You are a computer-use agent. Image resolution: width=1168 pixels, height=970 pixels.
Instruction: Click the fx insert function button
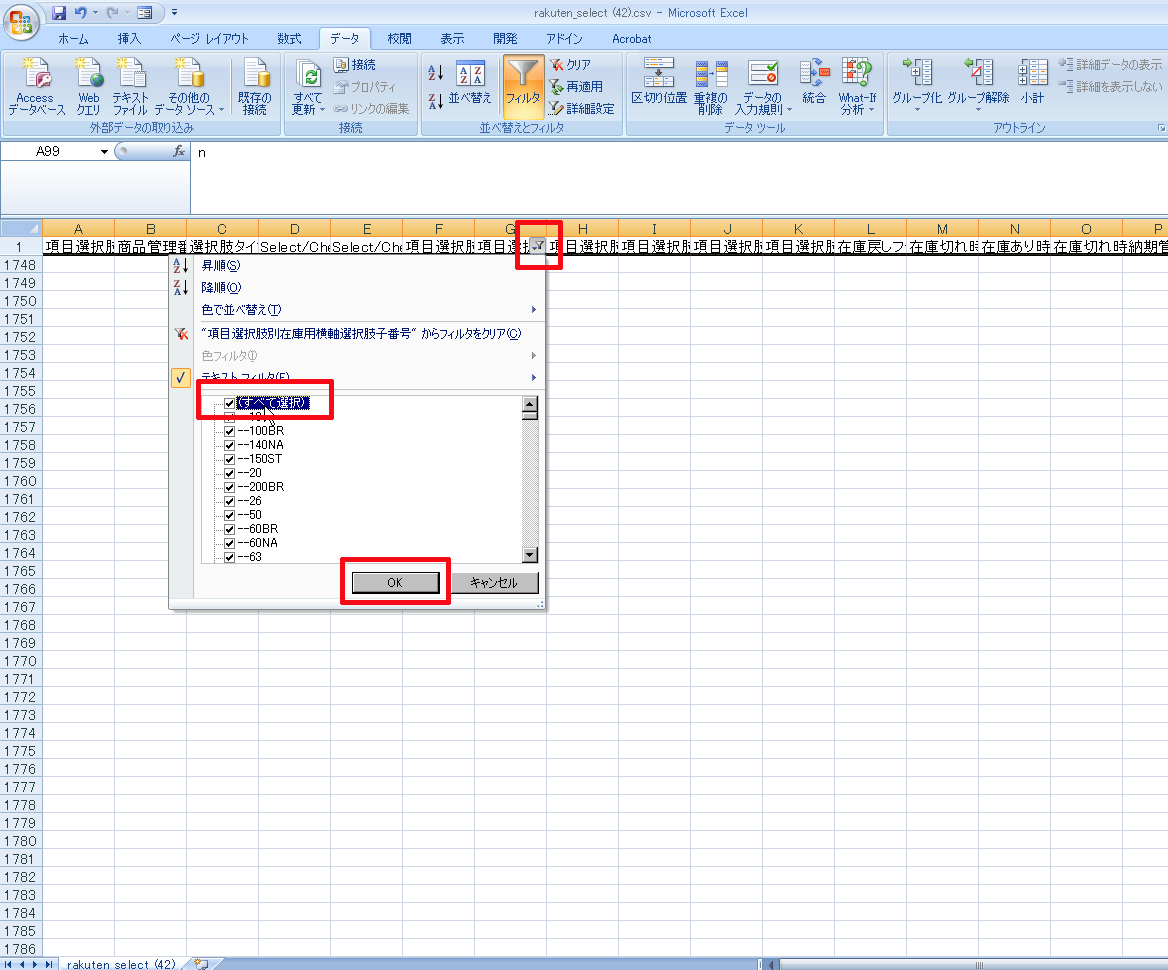[x=179, y=151]
